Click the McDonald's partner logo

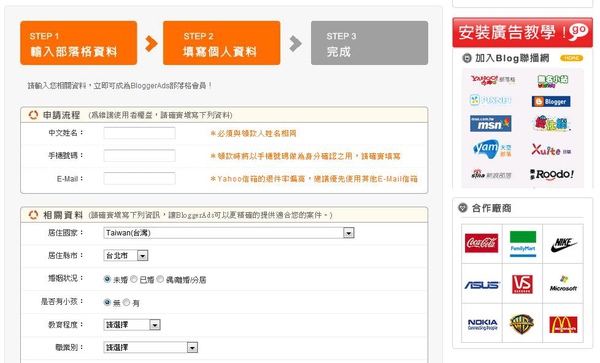click(x=563, y=324)
